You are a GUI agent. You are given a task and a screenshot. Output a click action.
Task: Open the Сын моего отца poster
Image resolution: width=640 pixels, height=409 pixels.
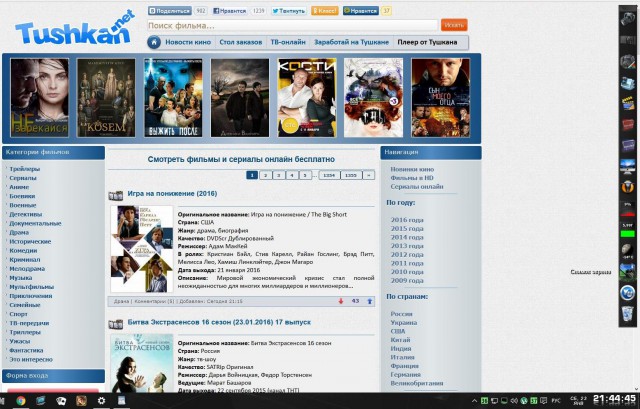pos(440,98)
